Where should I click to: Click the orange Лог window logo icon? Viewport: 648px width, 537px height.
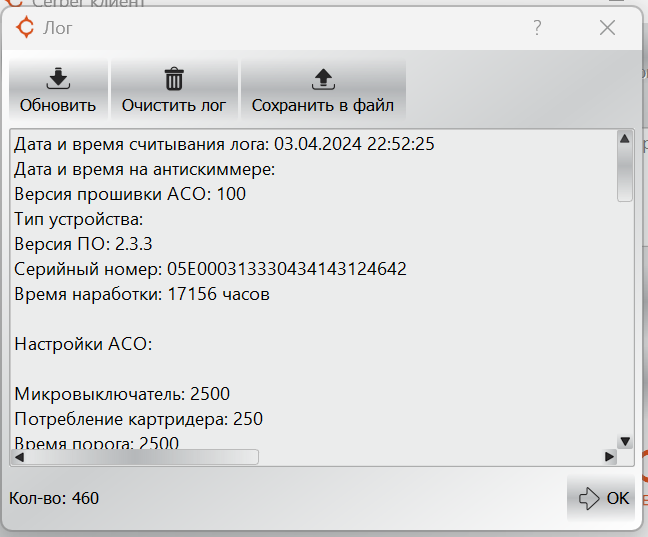25,28
